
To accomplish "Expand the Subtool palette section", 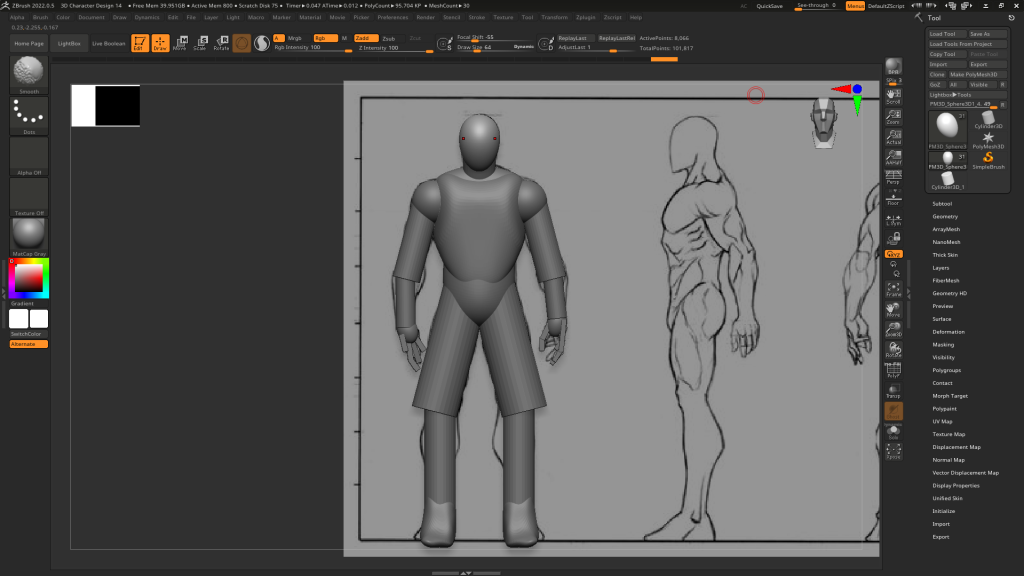I will coord(942,204).
